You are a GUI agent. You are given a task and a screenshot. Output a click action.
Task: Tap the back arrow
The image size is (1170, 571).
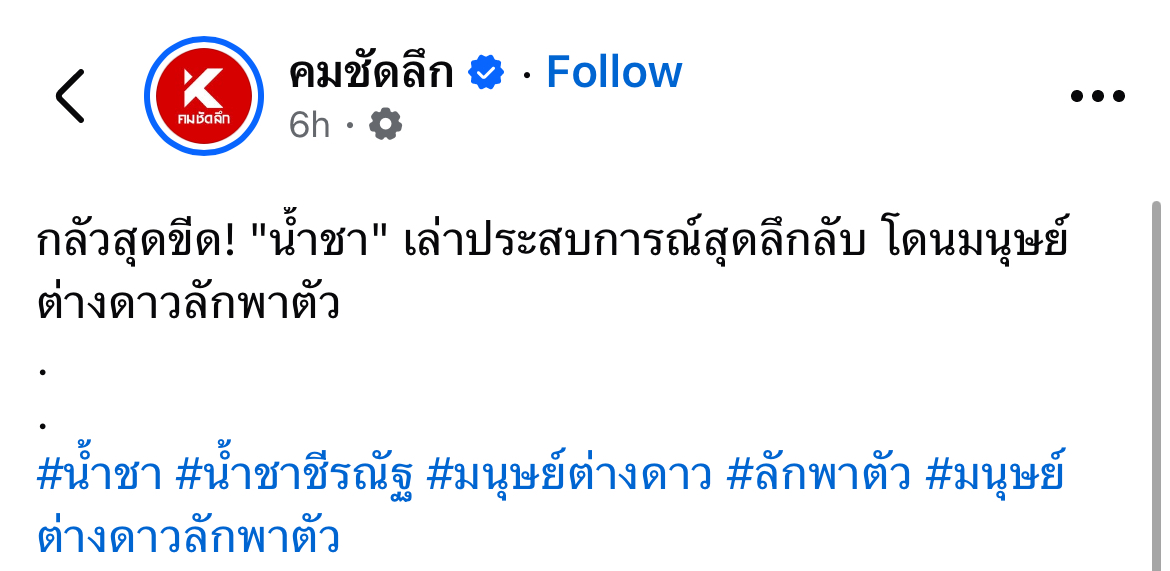tap(70, 97)
